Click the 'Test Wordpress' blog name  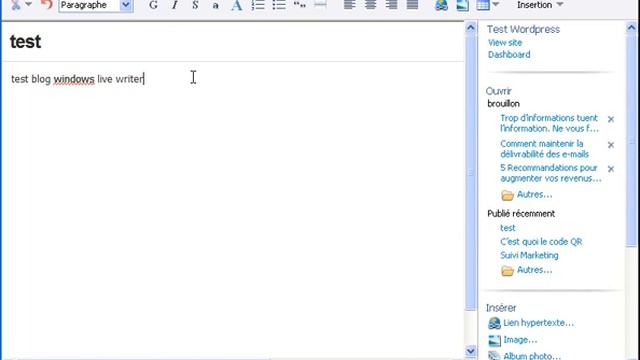pos(523,29)
